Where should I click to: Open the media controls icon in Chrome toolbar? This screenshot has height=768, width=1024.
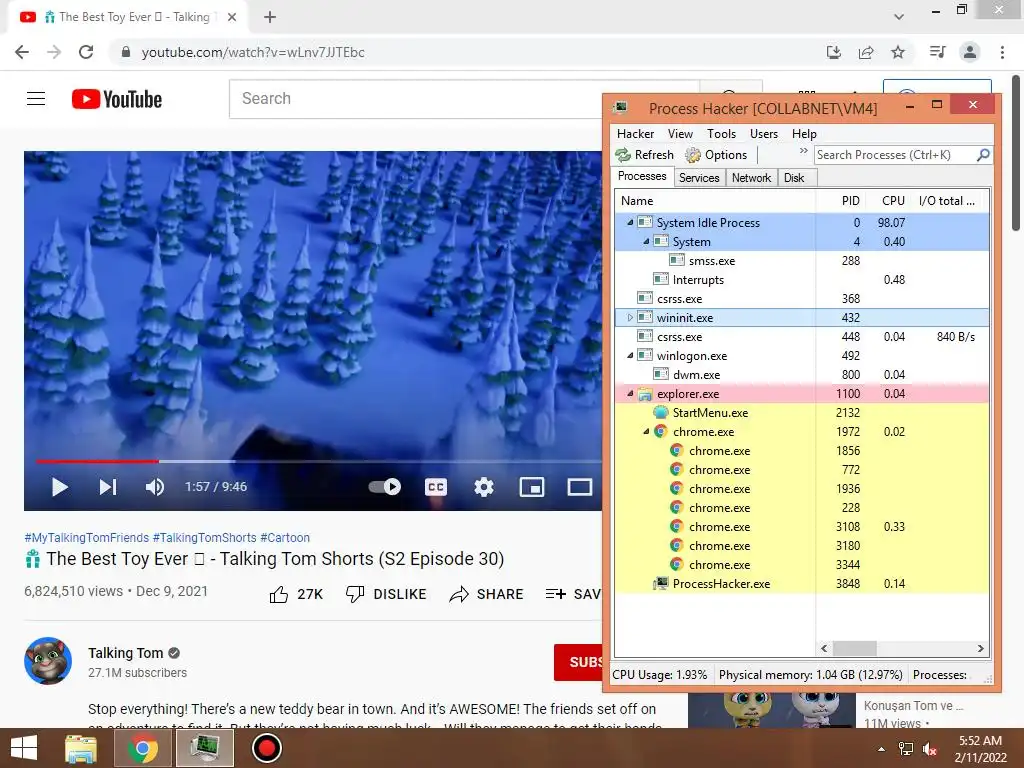coord(937,52)
